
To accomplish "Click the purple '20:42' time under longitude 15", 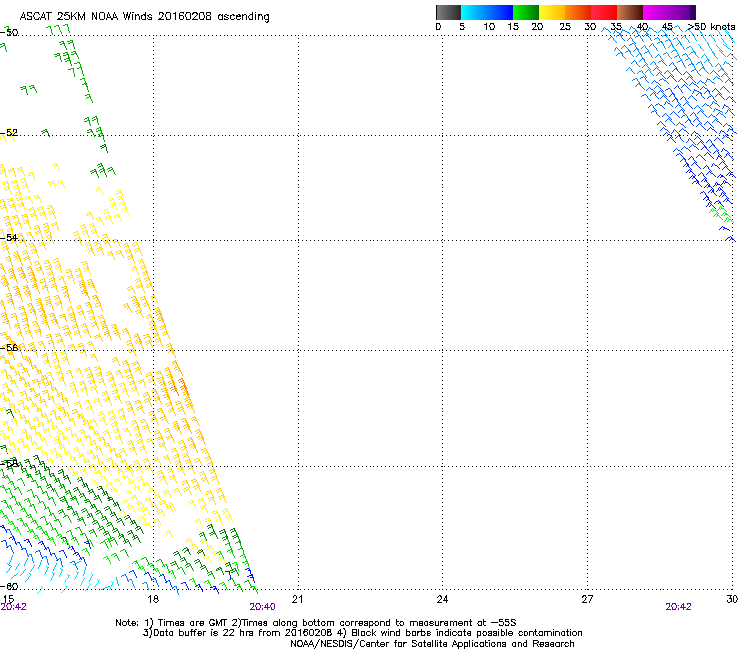I will [x=14, y=607].
